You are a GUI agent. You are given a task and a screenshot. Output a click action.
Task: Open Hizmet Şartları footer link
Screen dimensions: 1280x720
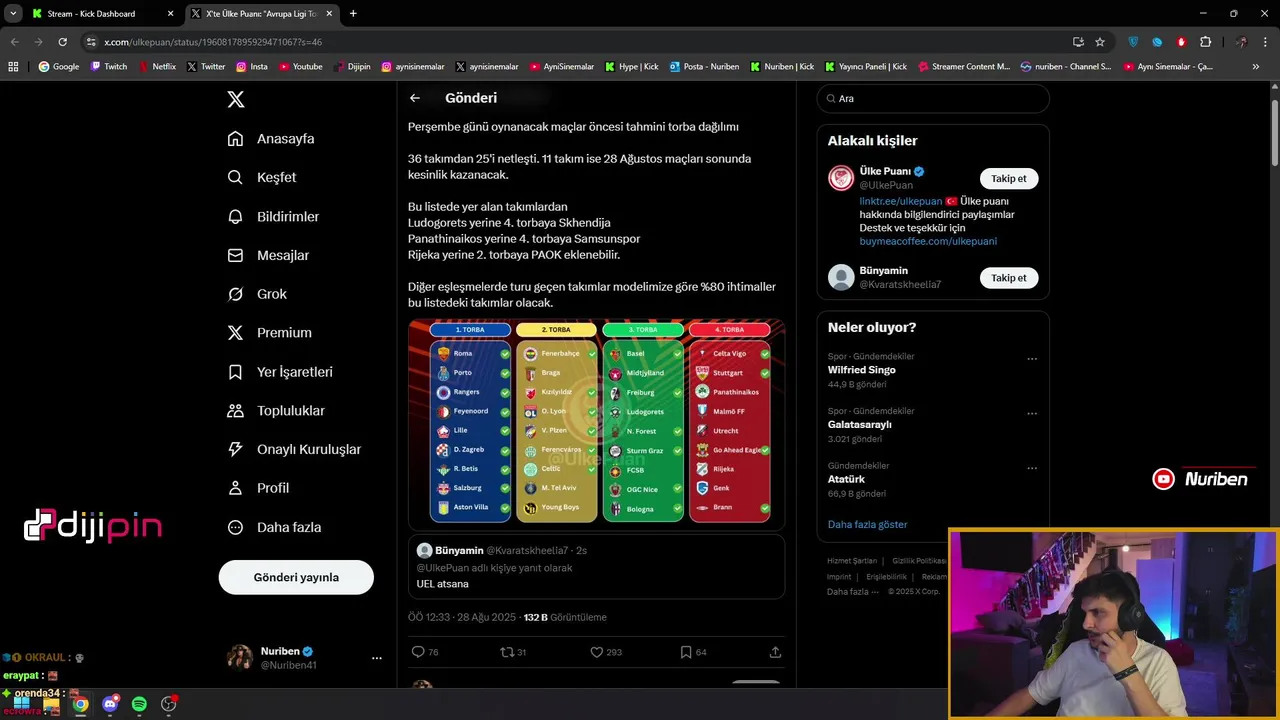pos(852,561)
